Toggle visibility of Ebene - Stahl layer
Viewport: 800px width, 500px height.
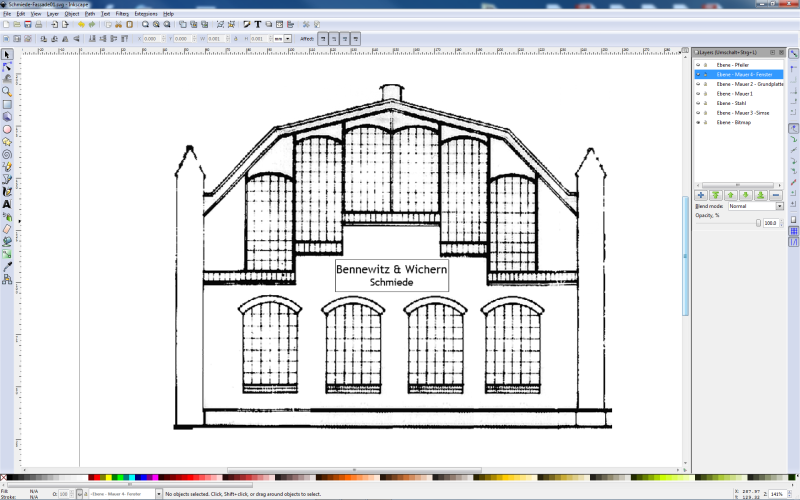698,103
